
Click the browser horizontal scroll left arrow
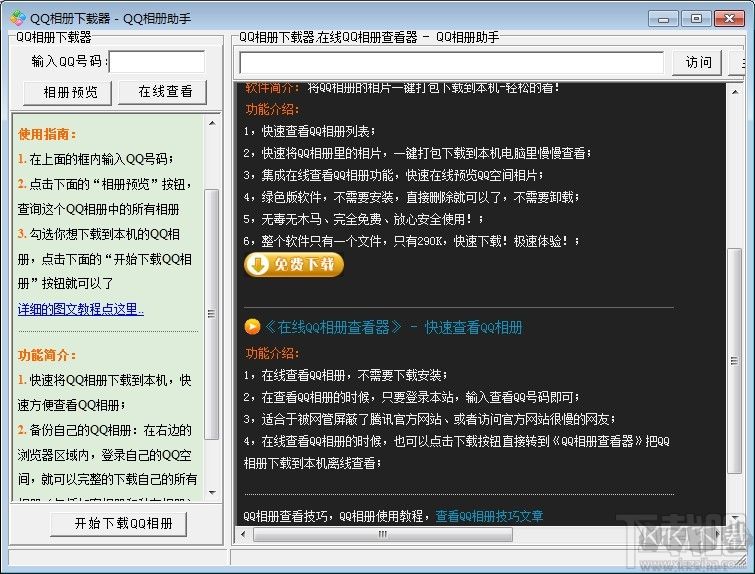tap(243, 534)
